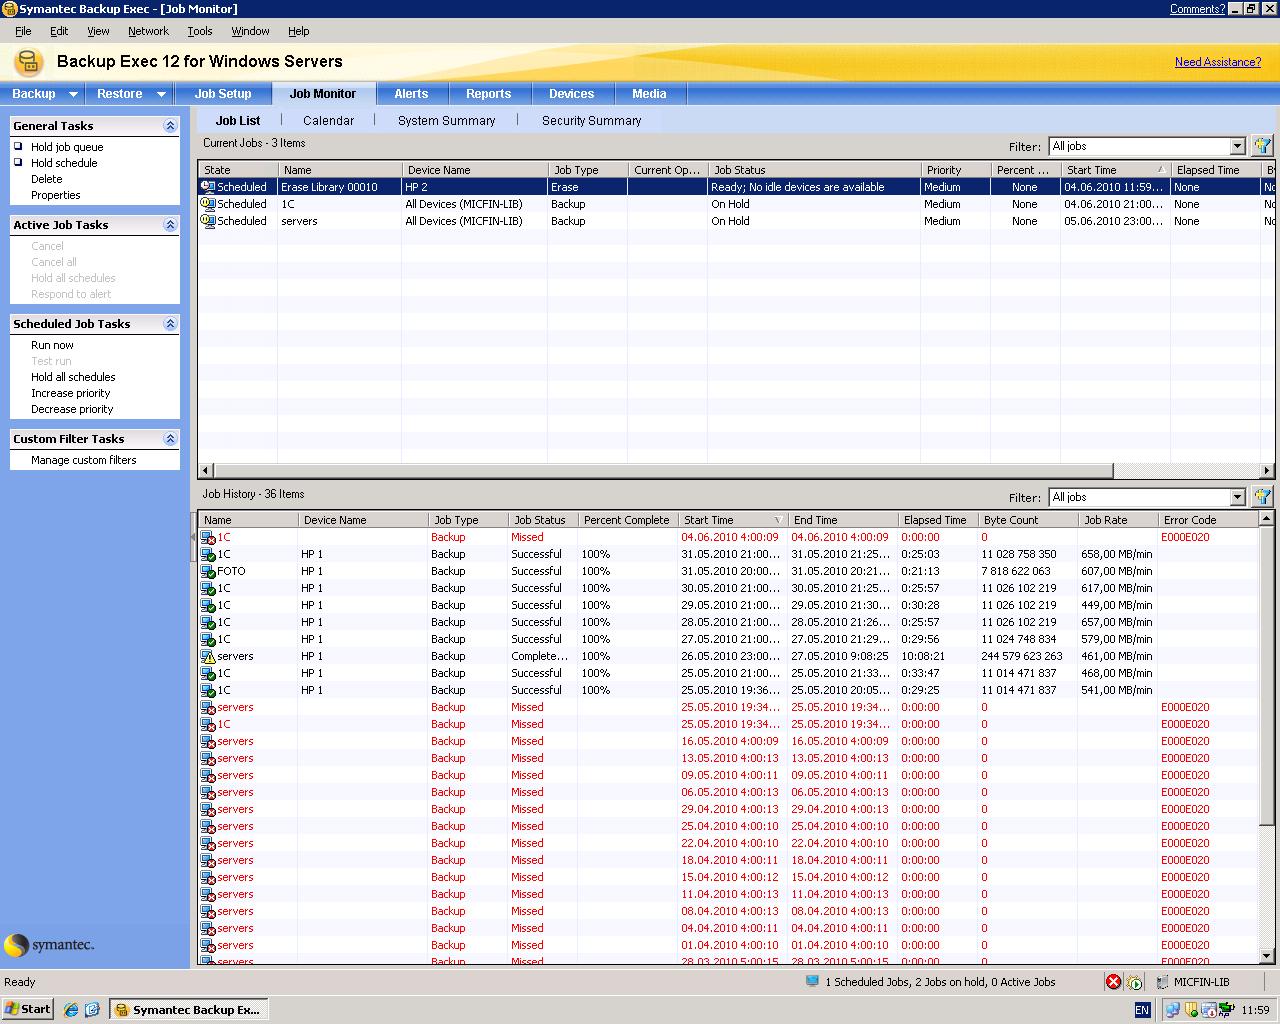Open the Current Jobs filter dropdown
The image size is (1280, 1024).
coord(1237,146)
